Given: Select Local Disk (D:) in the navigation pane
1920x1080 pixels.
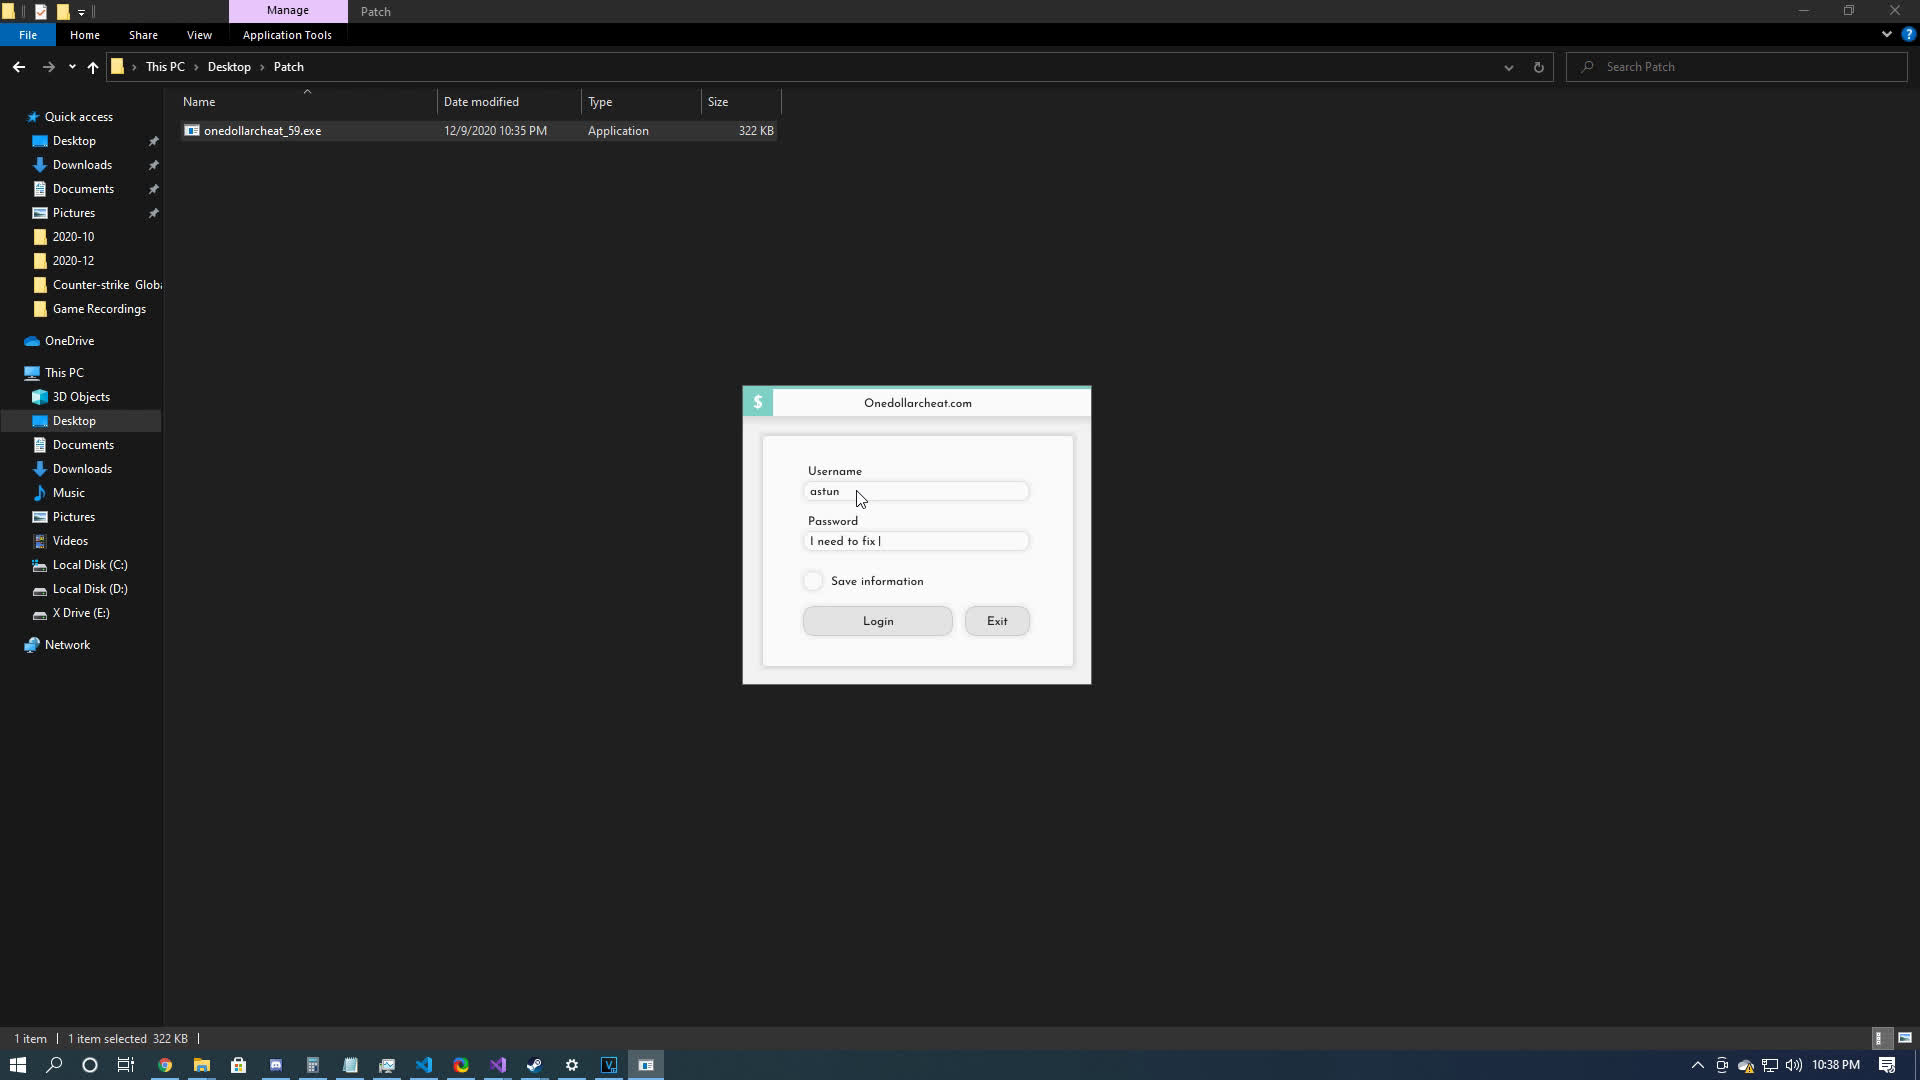Looking at the screenshot, I should pos(89,589).
